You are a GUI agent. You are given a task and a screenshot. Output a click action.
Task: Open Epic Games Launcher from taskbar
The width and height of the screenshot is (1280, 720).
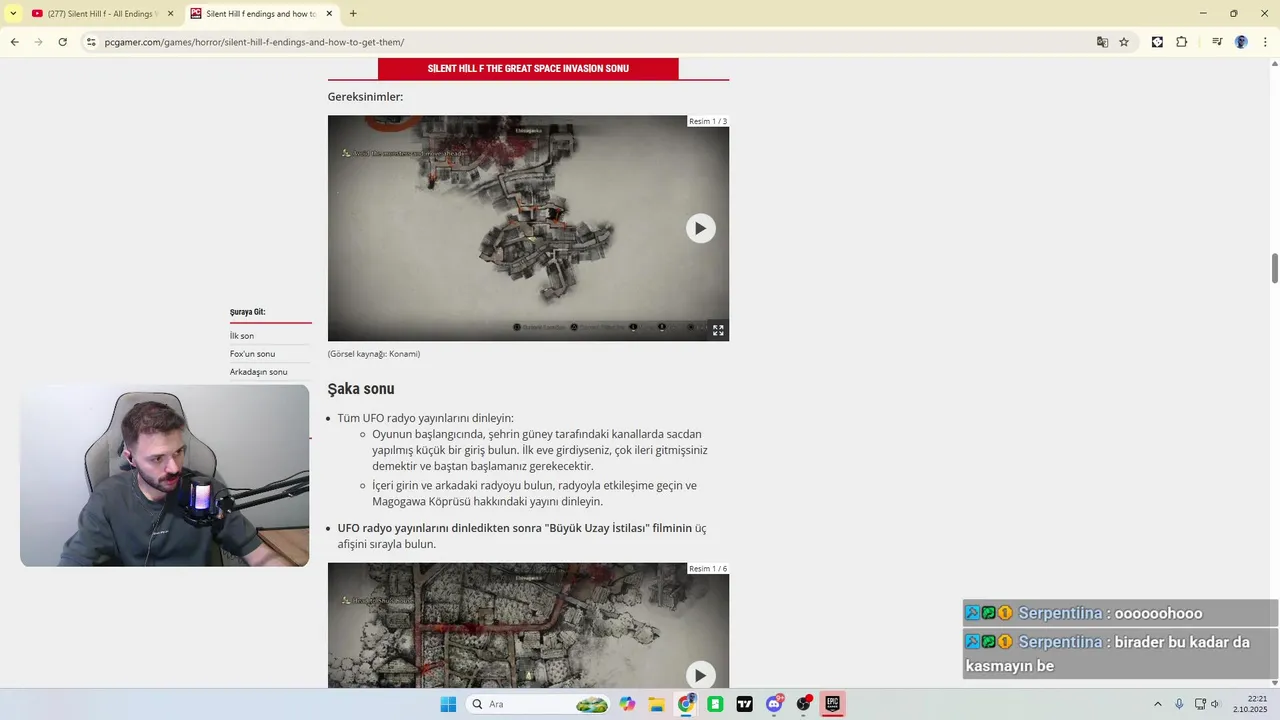click(832, 704)
